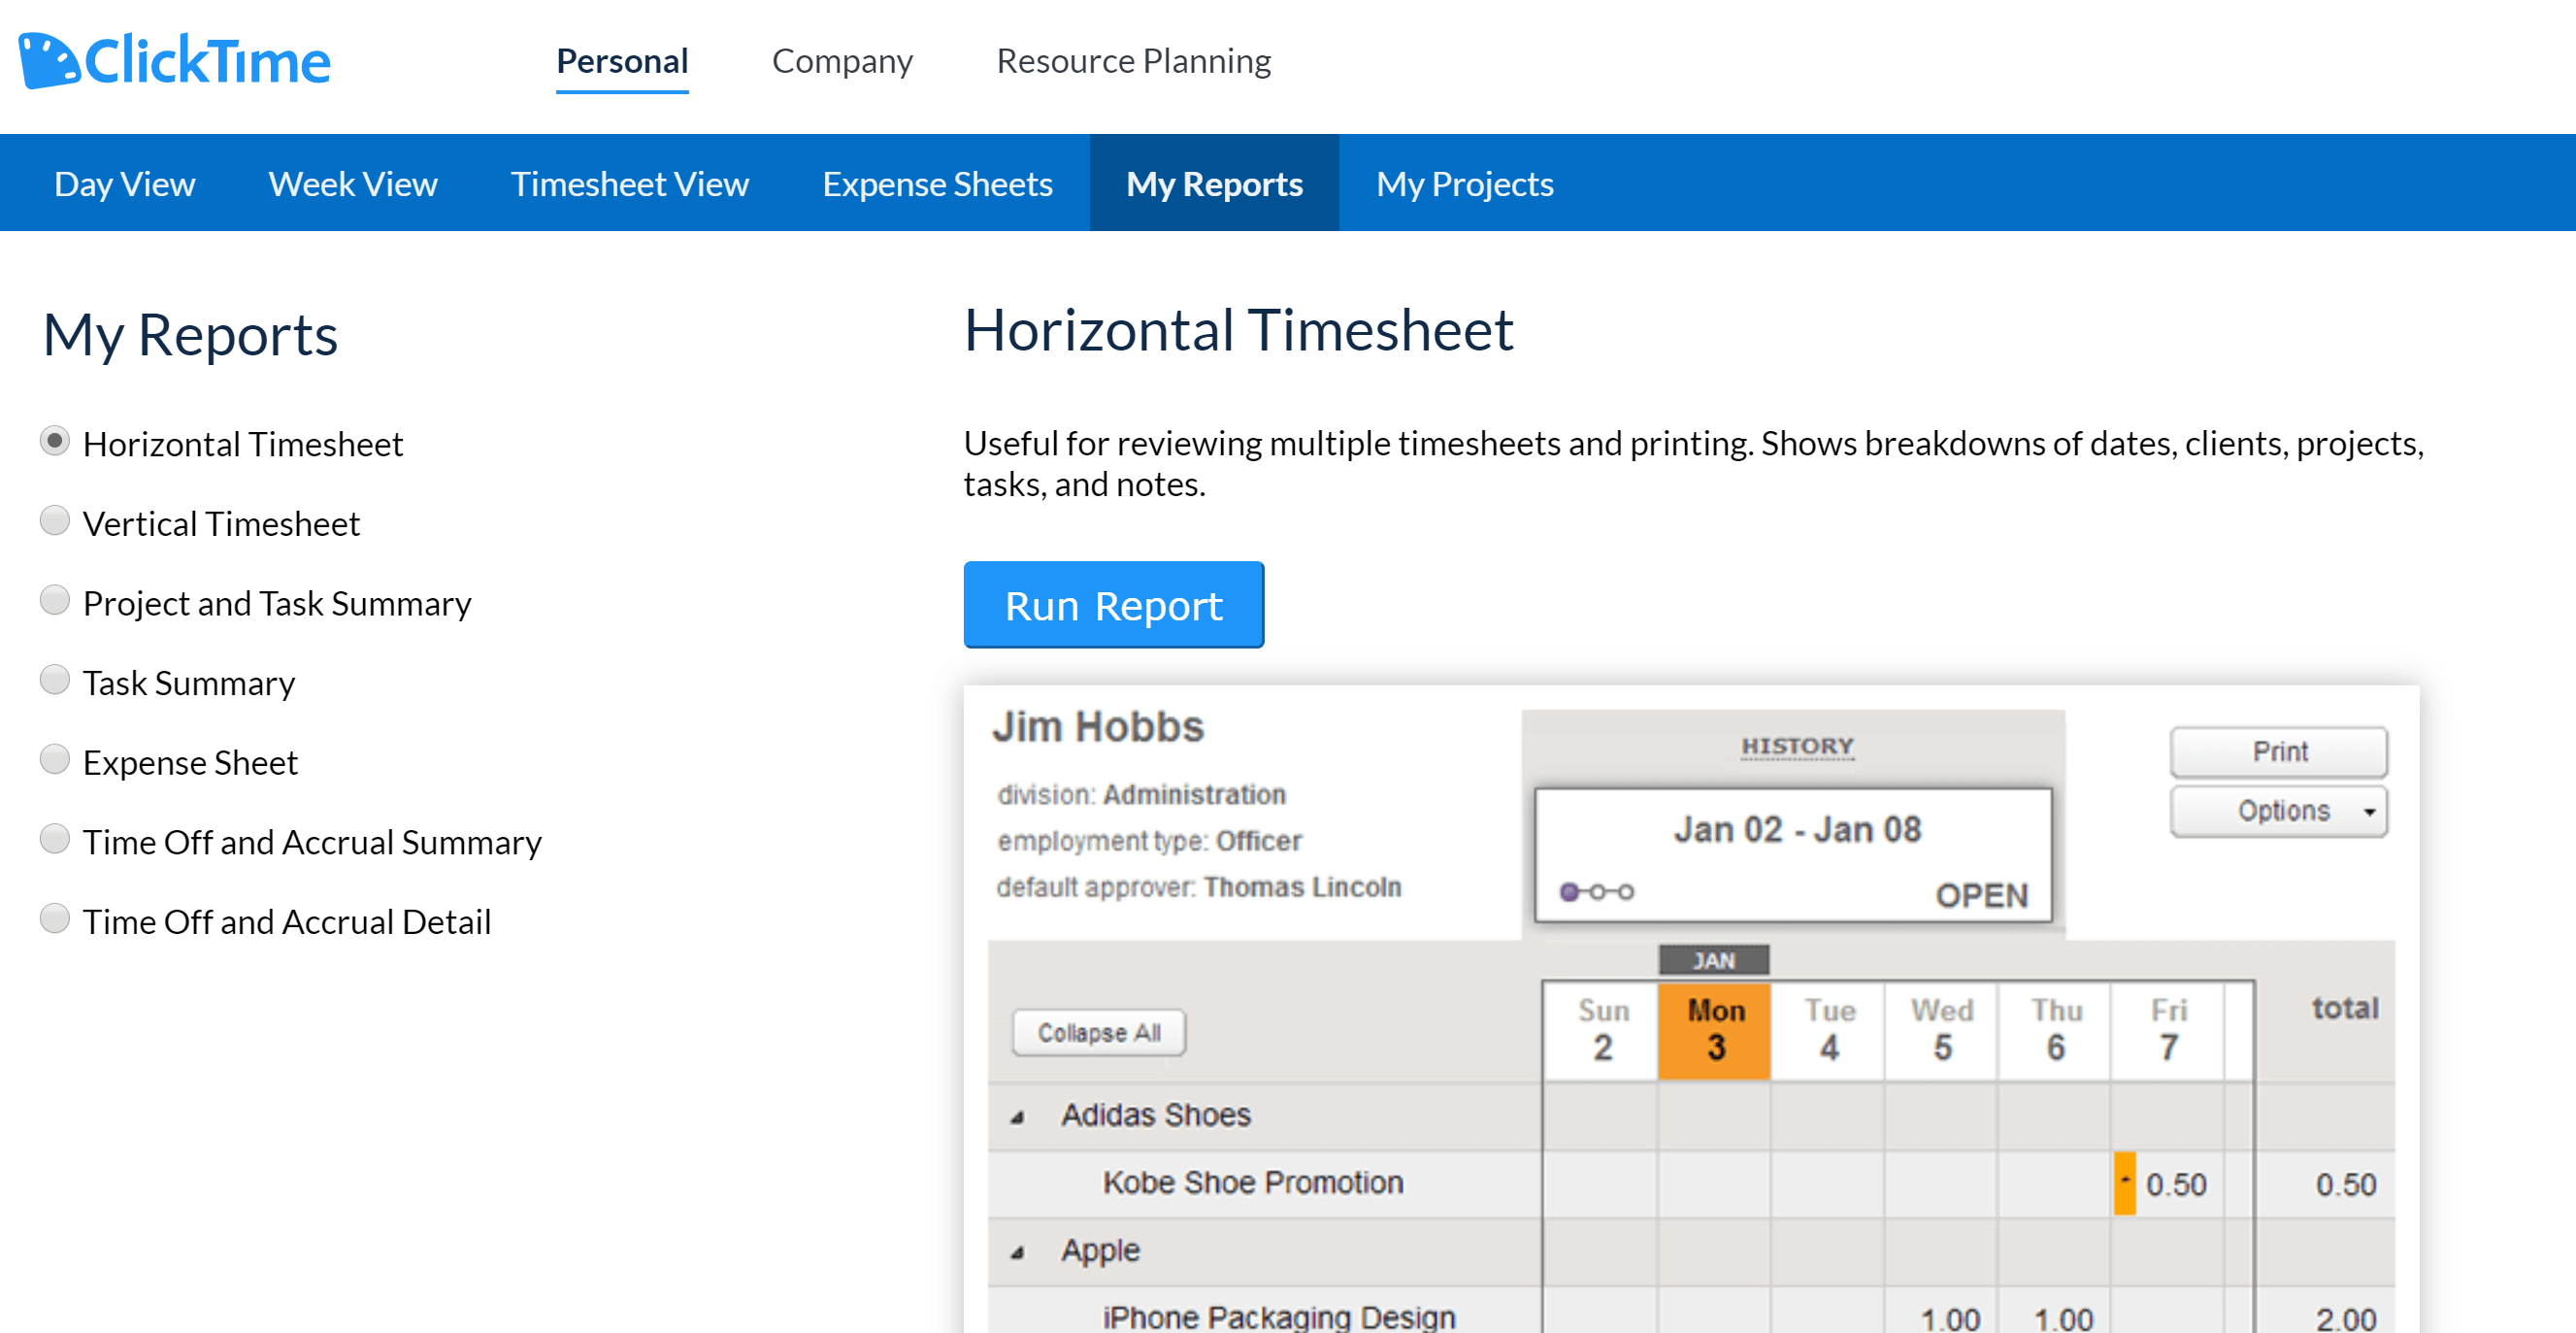The image size is (2576, 1333).
Task: Switch to the Company tab
Action: point(841,60)
